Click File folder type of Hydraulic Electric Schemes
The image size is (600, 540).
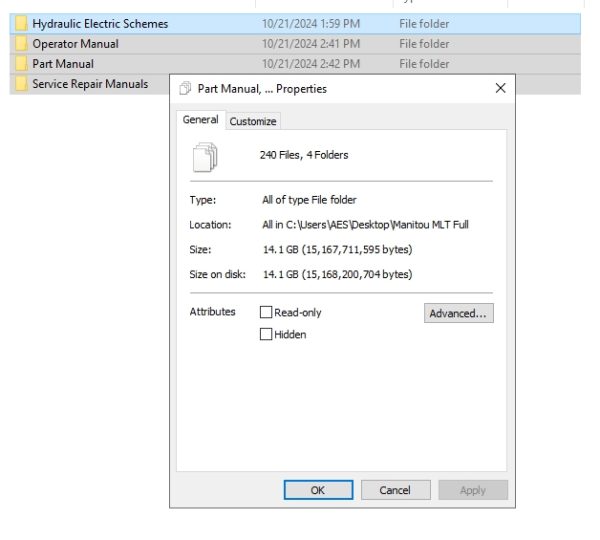click(x=424, y=24)
